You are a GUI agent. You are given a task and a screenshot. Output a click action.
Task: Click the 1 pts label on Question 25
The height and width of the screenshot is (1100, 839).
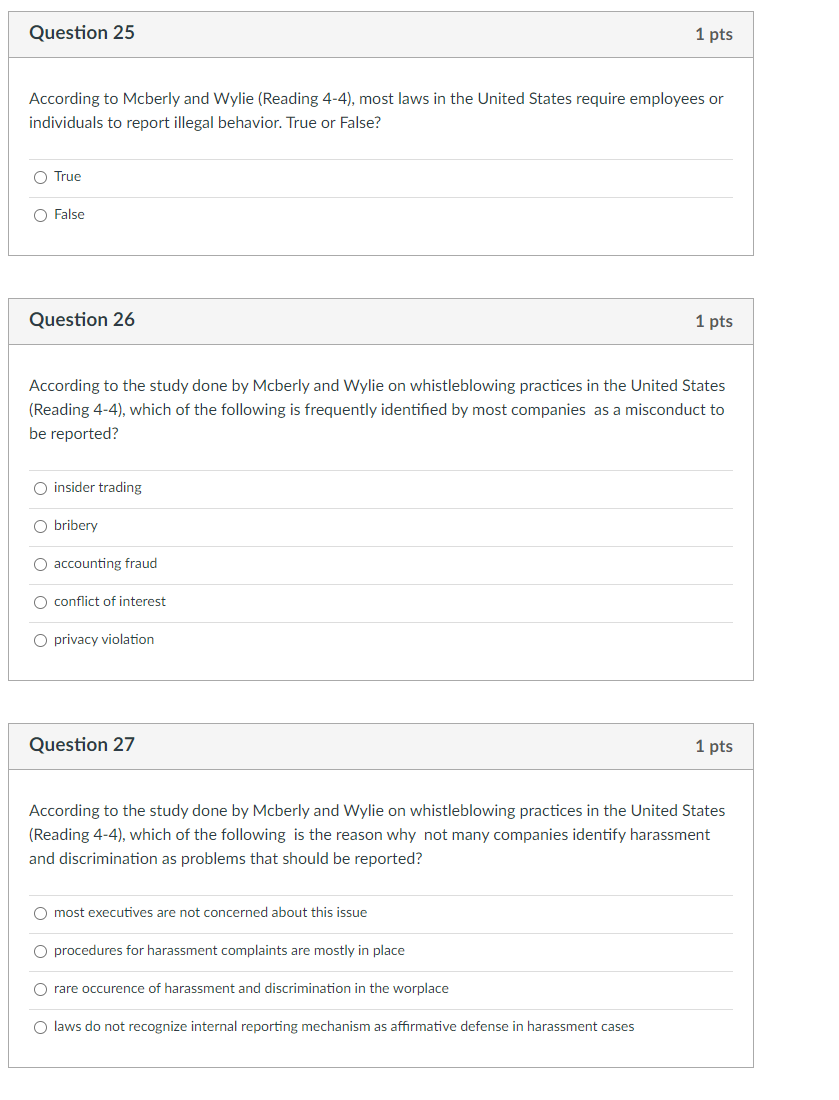coord(716,33)
